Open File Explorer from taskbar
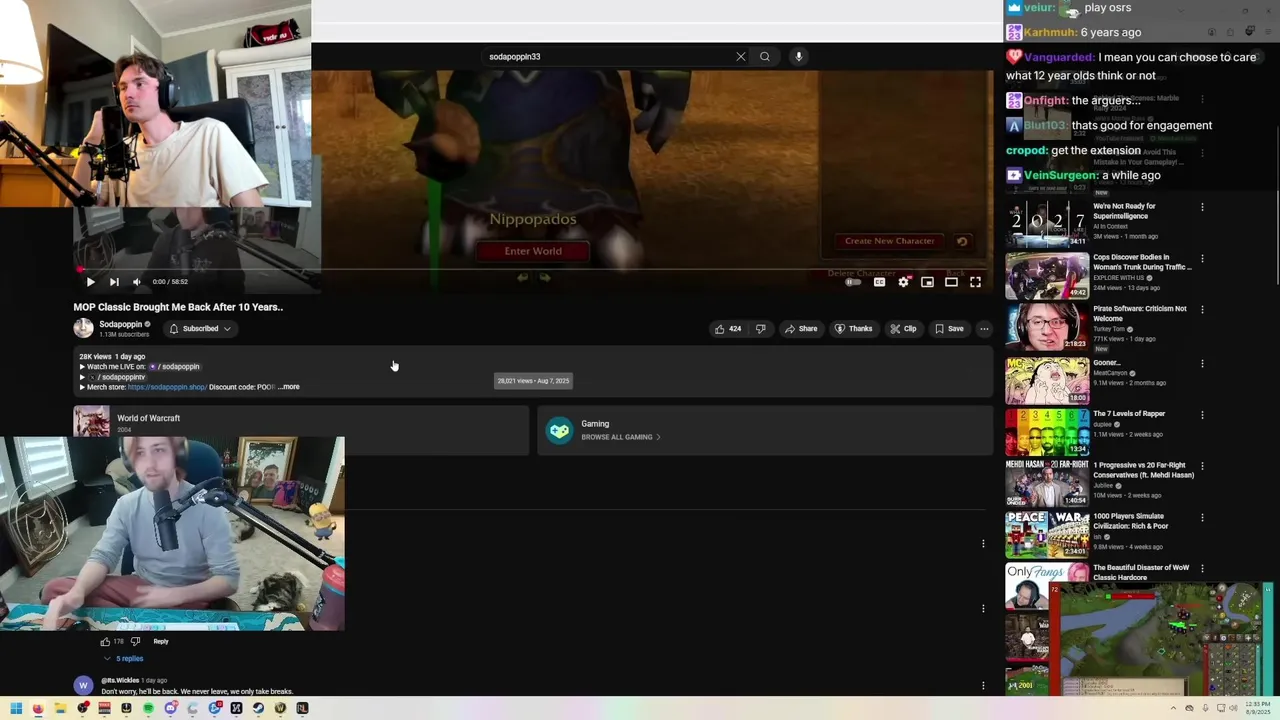The height and width of the screenshot is (720, 1280). [x=60, y=708]
